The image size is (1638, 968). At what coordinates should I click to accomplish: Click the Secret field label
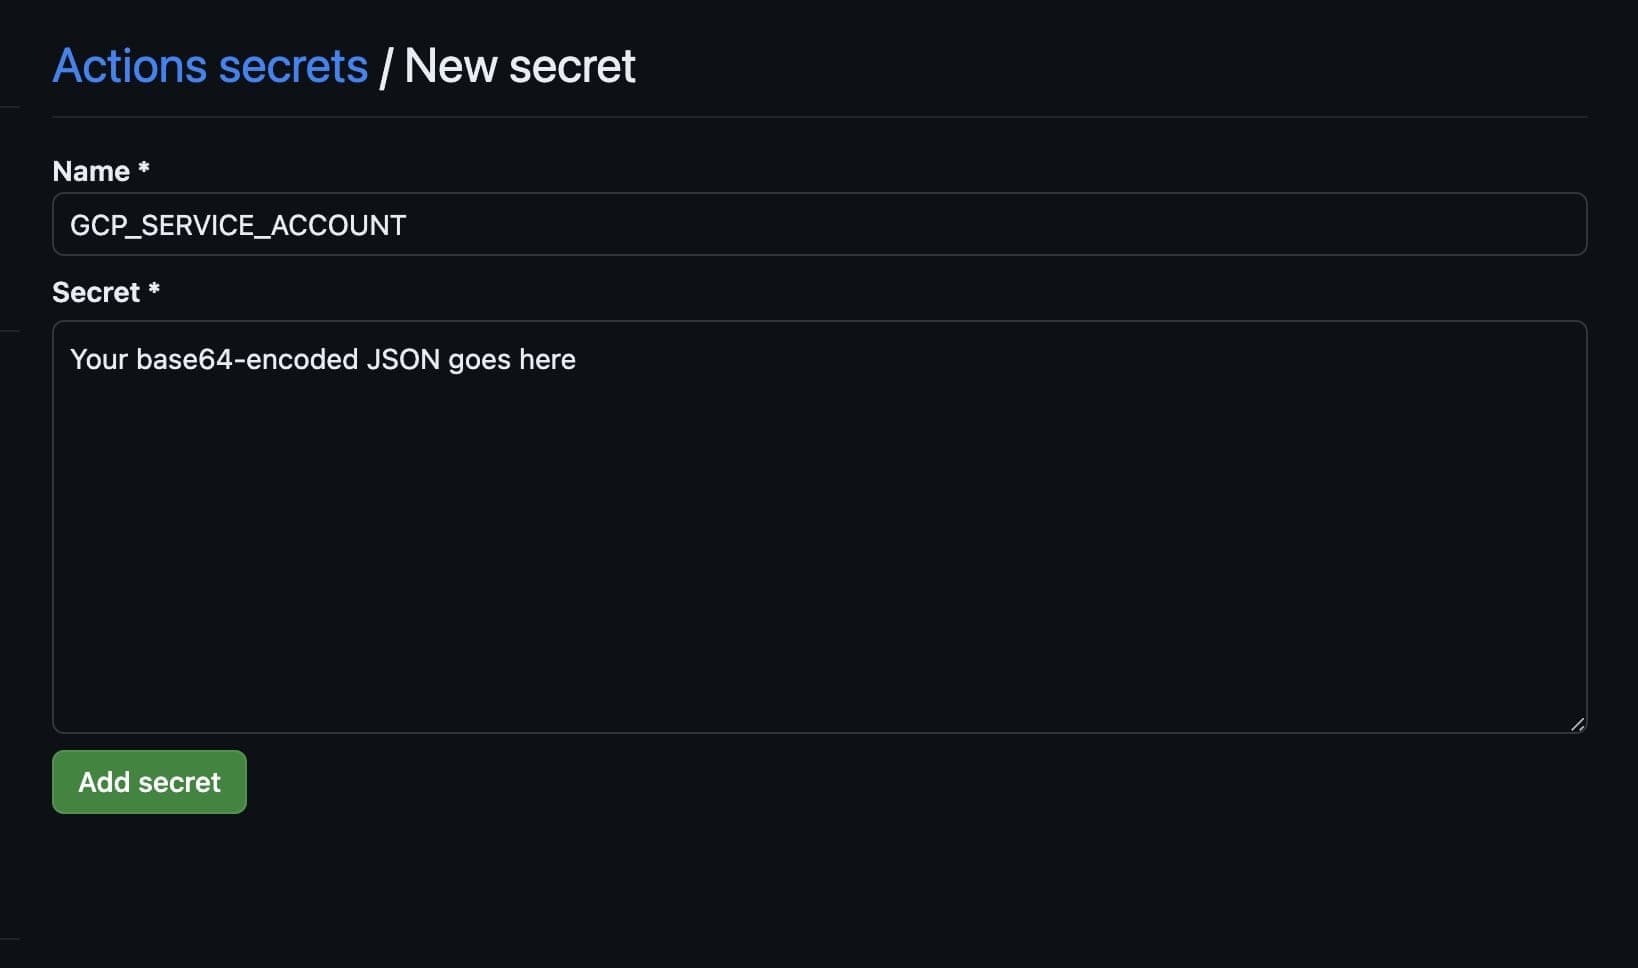pos(96,292)
